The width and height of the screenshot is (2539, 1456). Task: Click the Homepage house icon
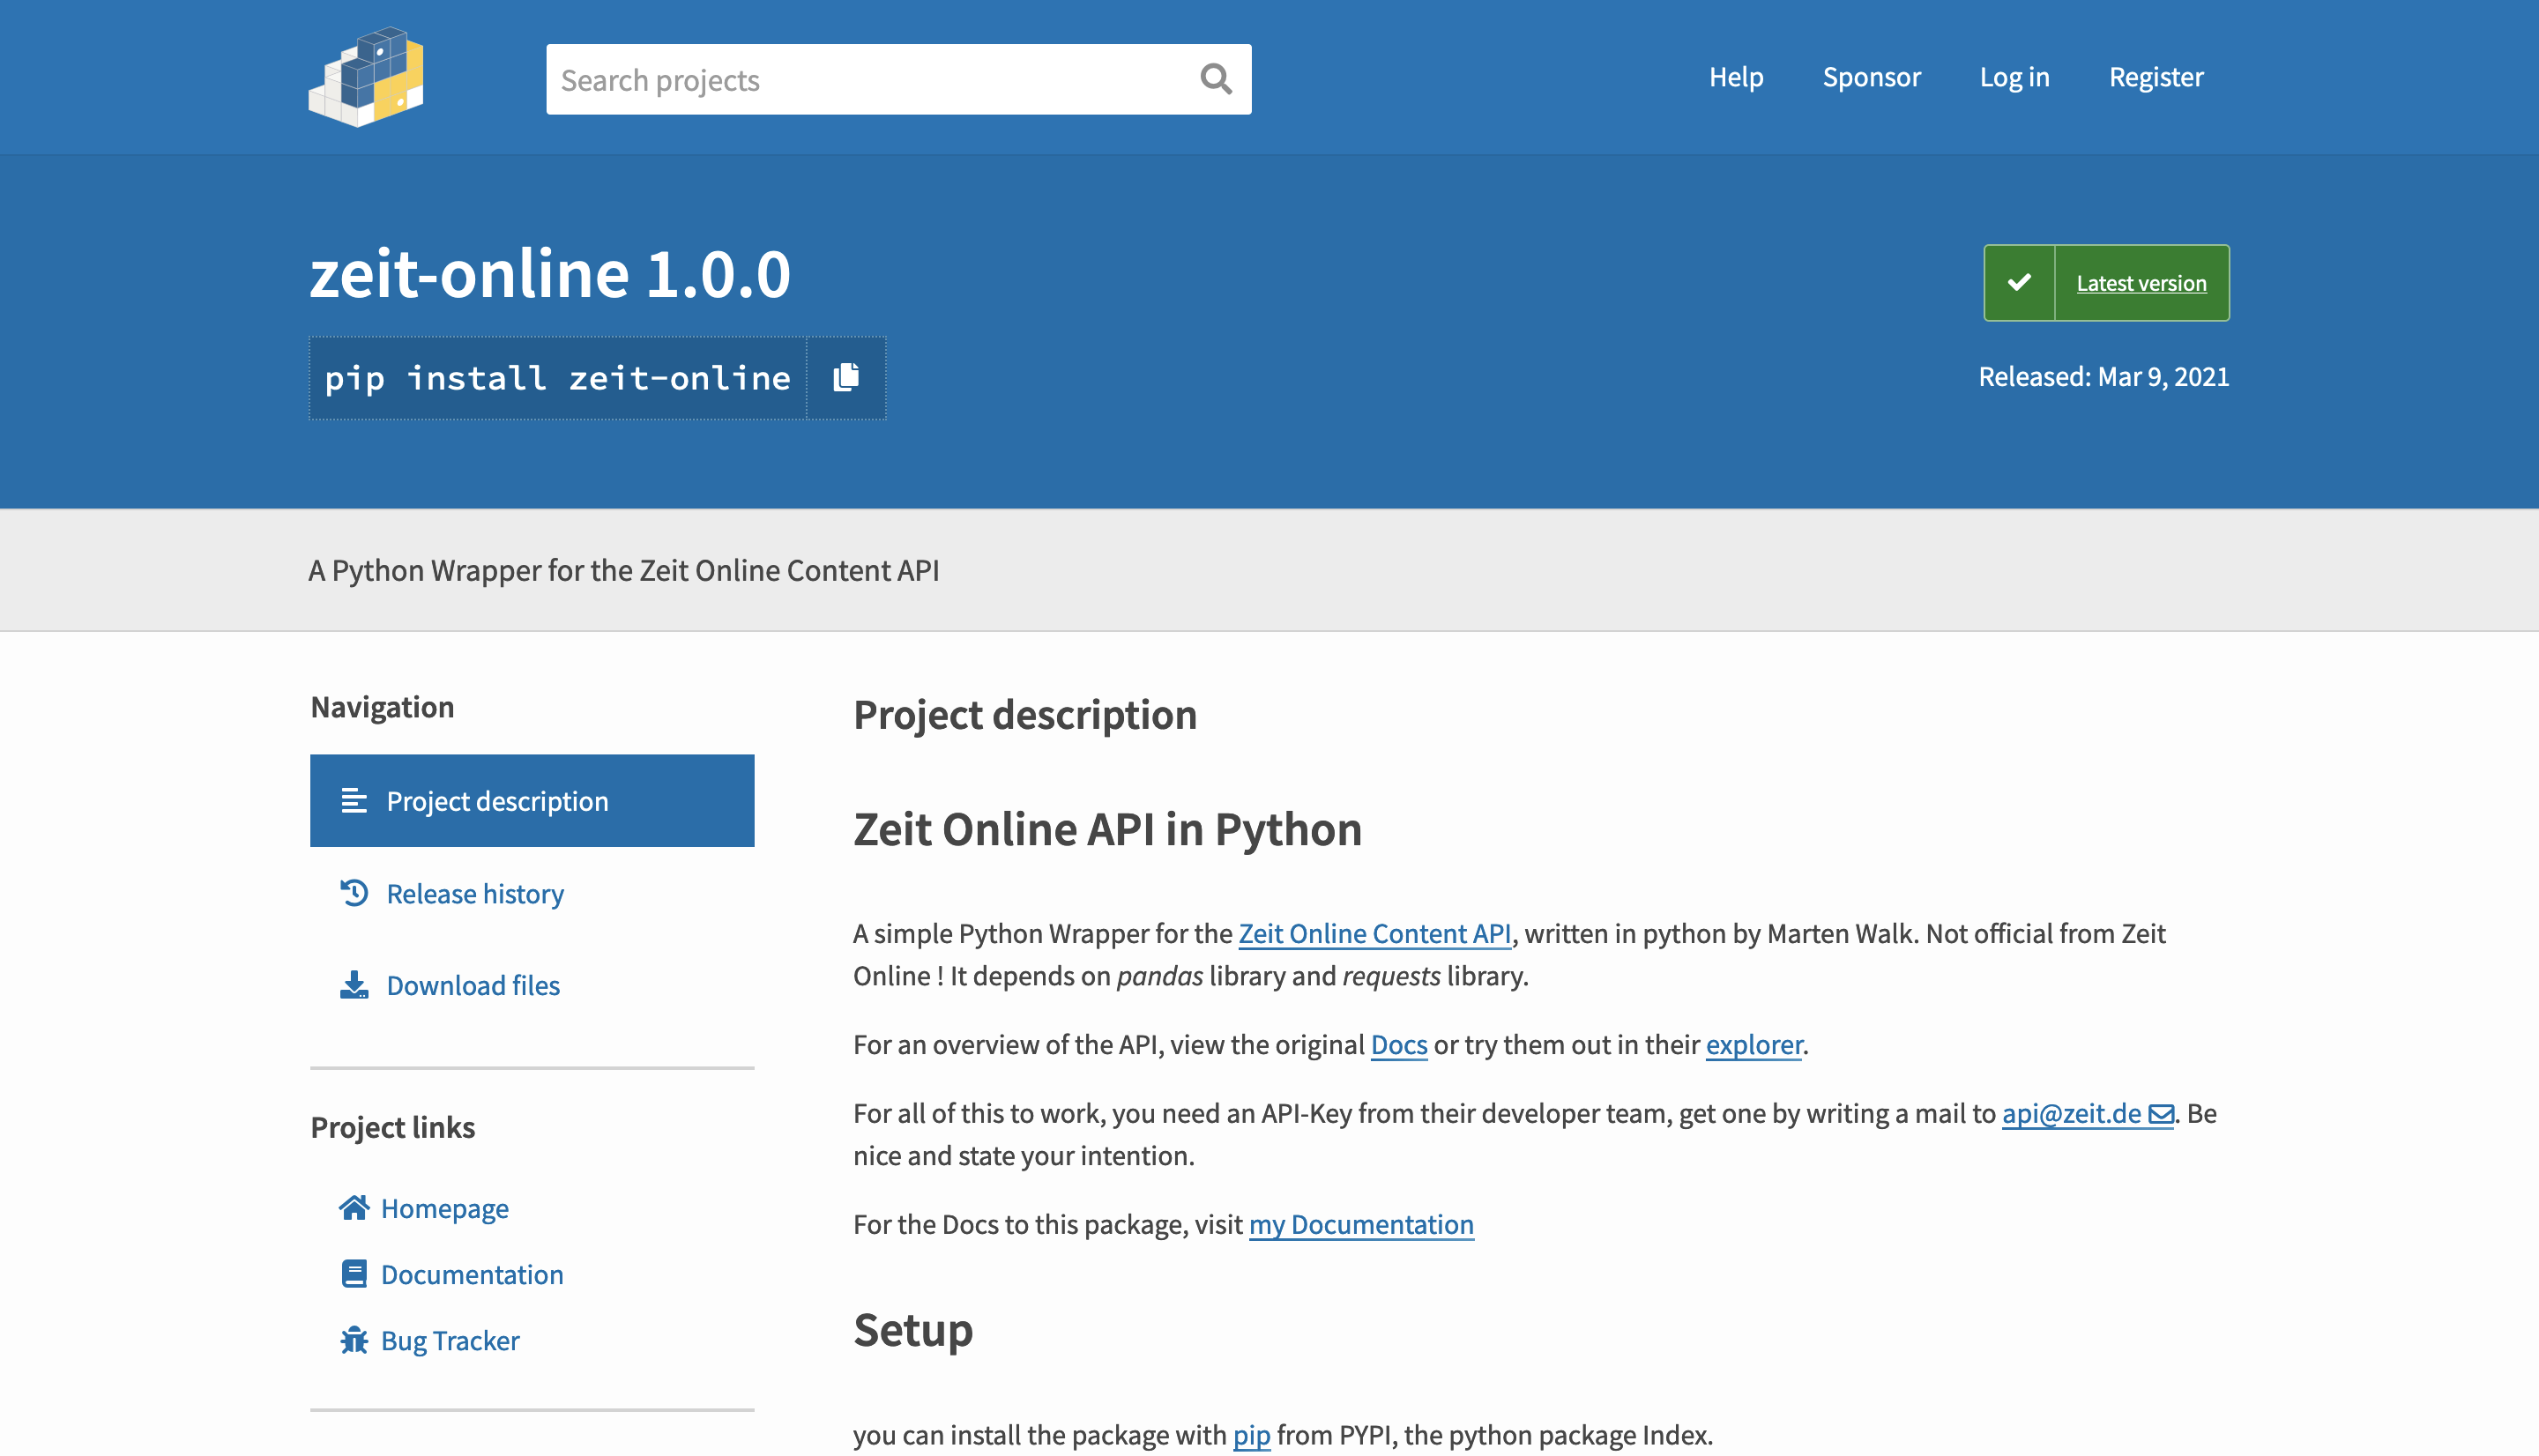click(354, 1208)
